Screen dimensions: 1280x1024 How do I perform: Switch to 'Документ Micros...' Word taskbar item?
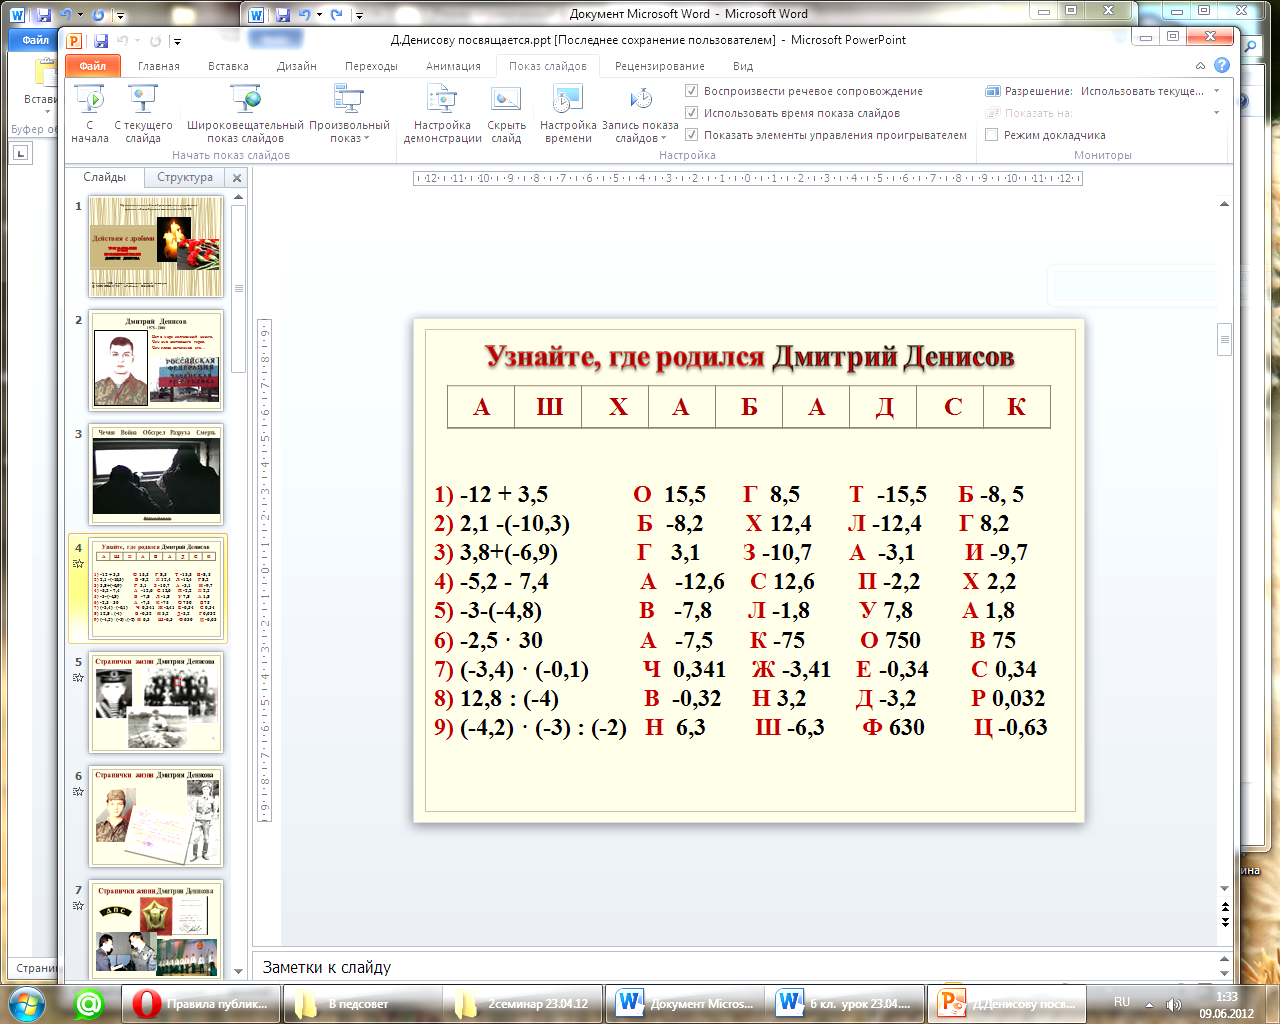click(x=683, y=1003)
